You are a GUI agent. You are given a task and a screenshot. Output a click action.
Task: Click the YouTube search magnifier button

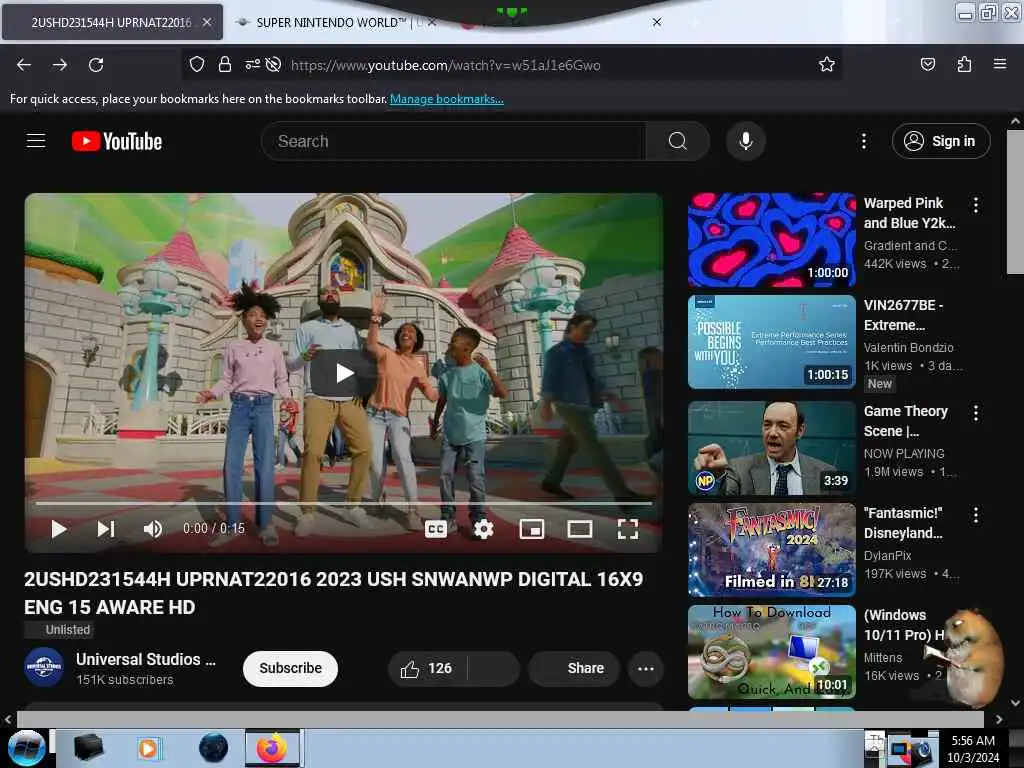677,141
